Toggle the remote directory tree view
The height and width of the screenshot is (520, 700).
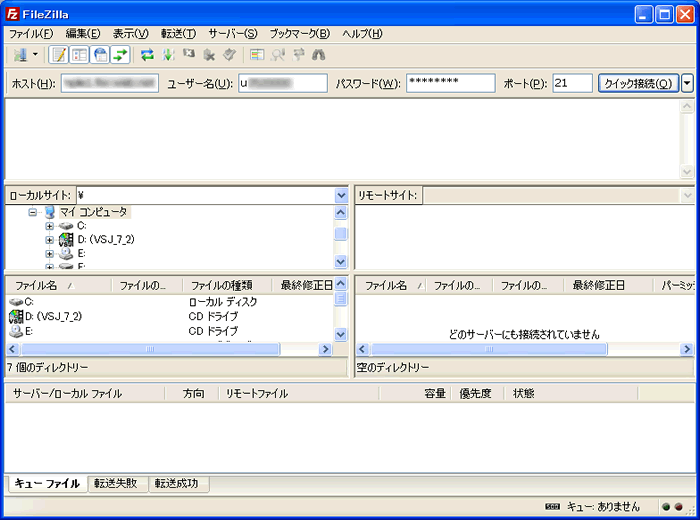[100, 55]
